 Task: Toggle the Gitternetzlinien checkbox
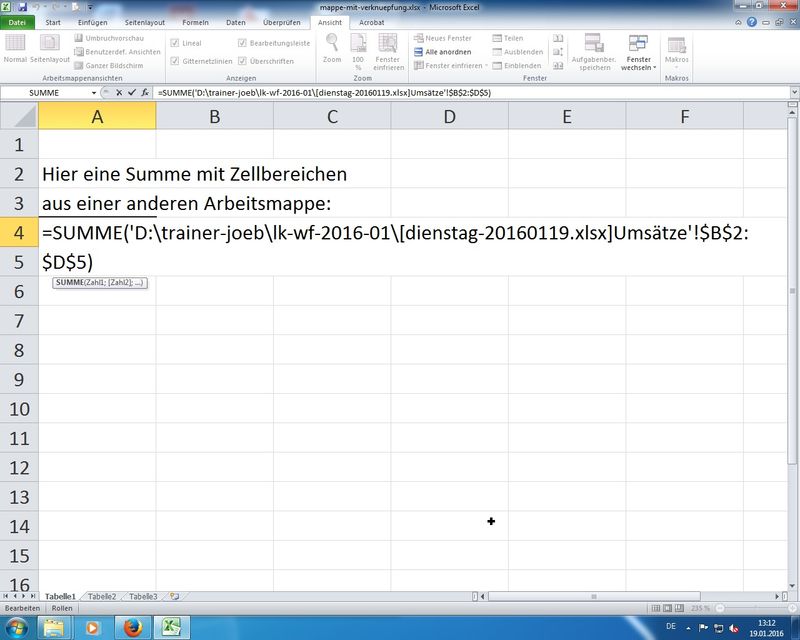tap(175, 60)
